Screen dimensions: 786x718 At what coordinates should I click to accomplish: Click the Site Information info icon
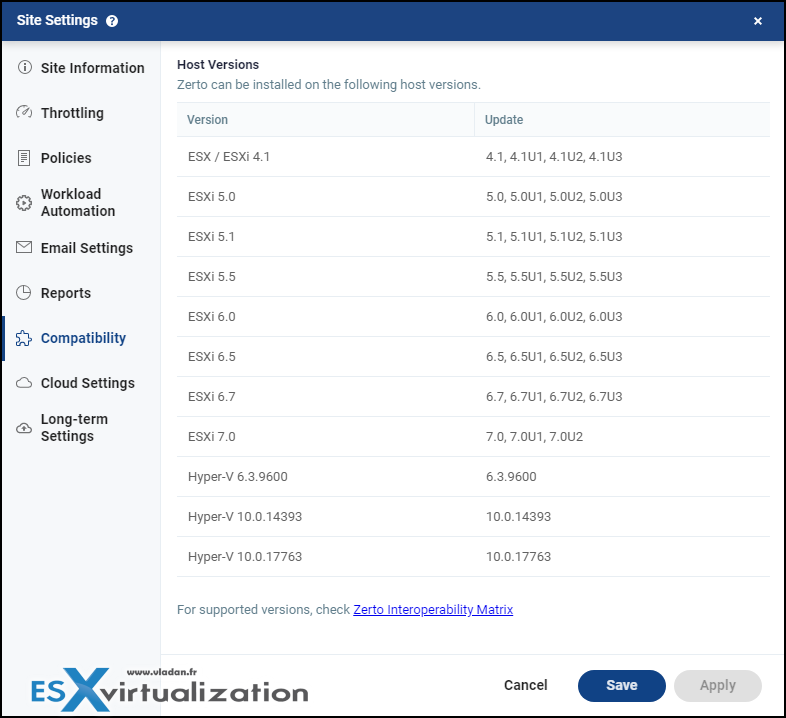25,67
